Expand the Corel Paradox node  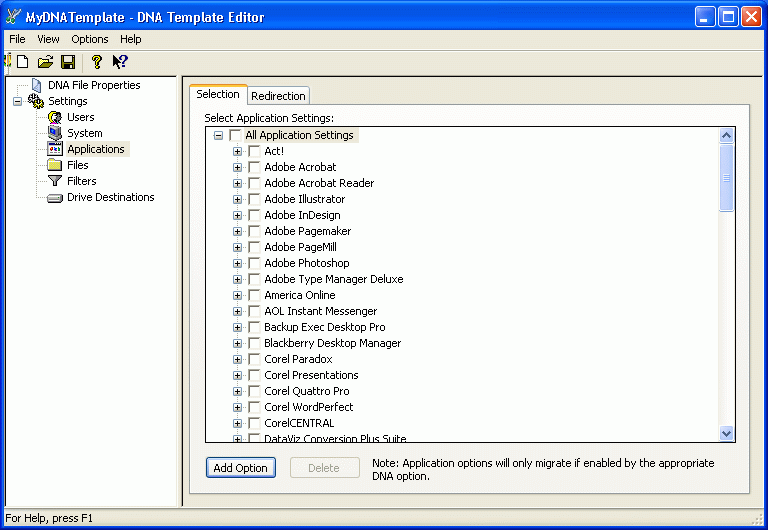coord(238,359)
